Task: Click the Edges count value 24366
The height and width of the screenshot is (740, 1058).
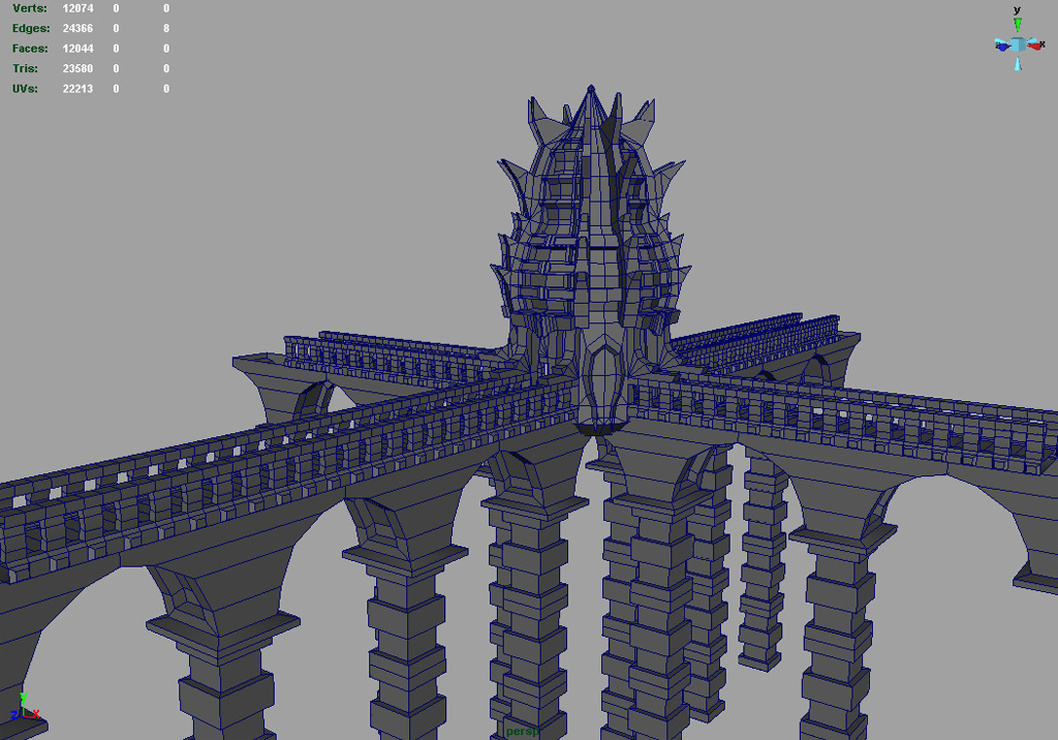Action: (x=78, y=28)
